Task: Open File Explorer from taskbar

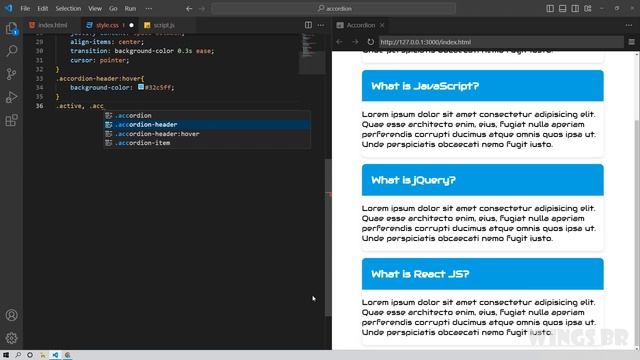Action: point(42,355)
